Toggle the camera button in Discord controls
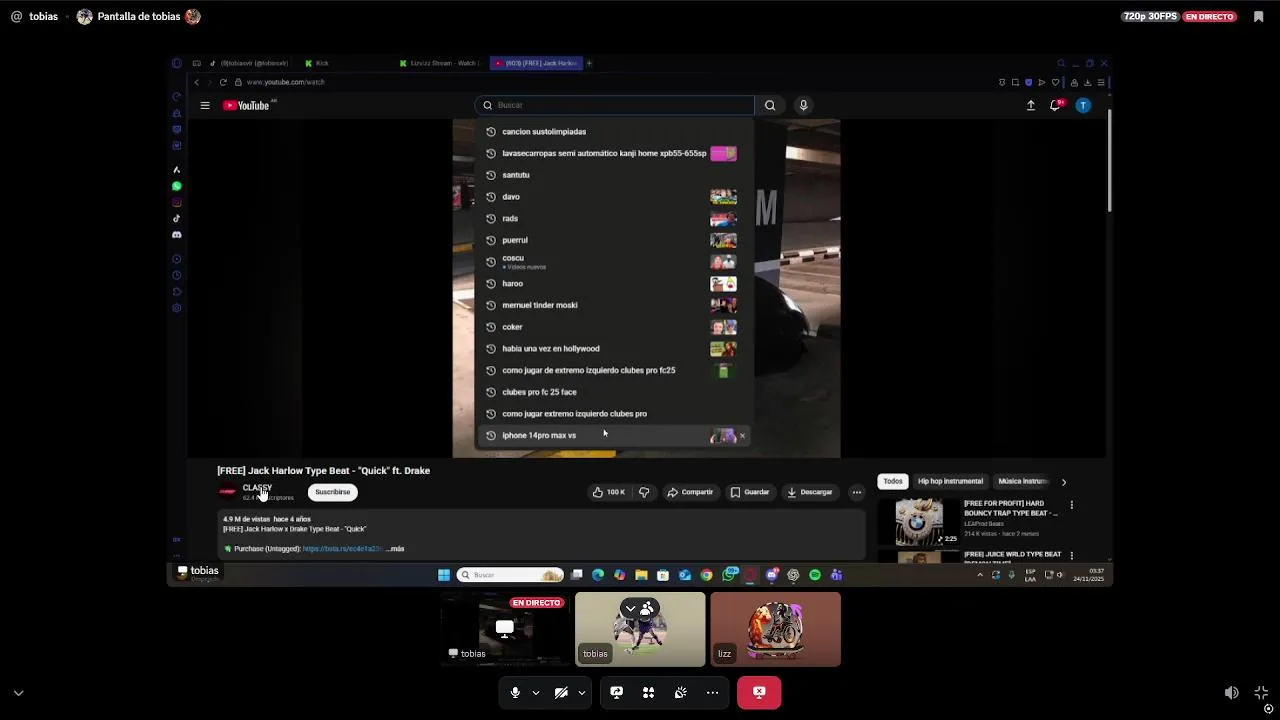 coord(561,692)
